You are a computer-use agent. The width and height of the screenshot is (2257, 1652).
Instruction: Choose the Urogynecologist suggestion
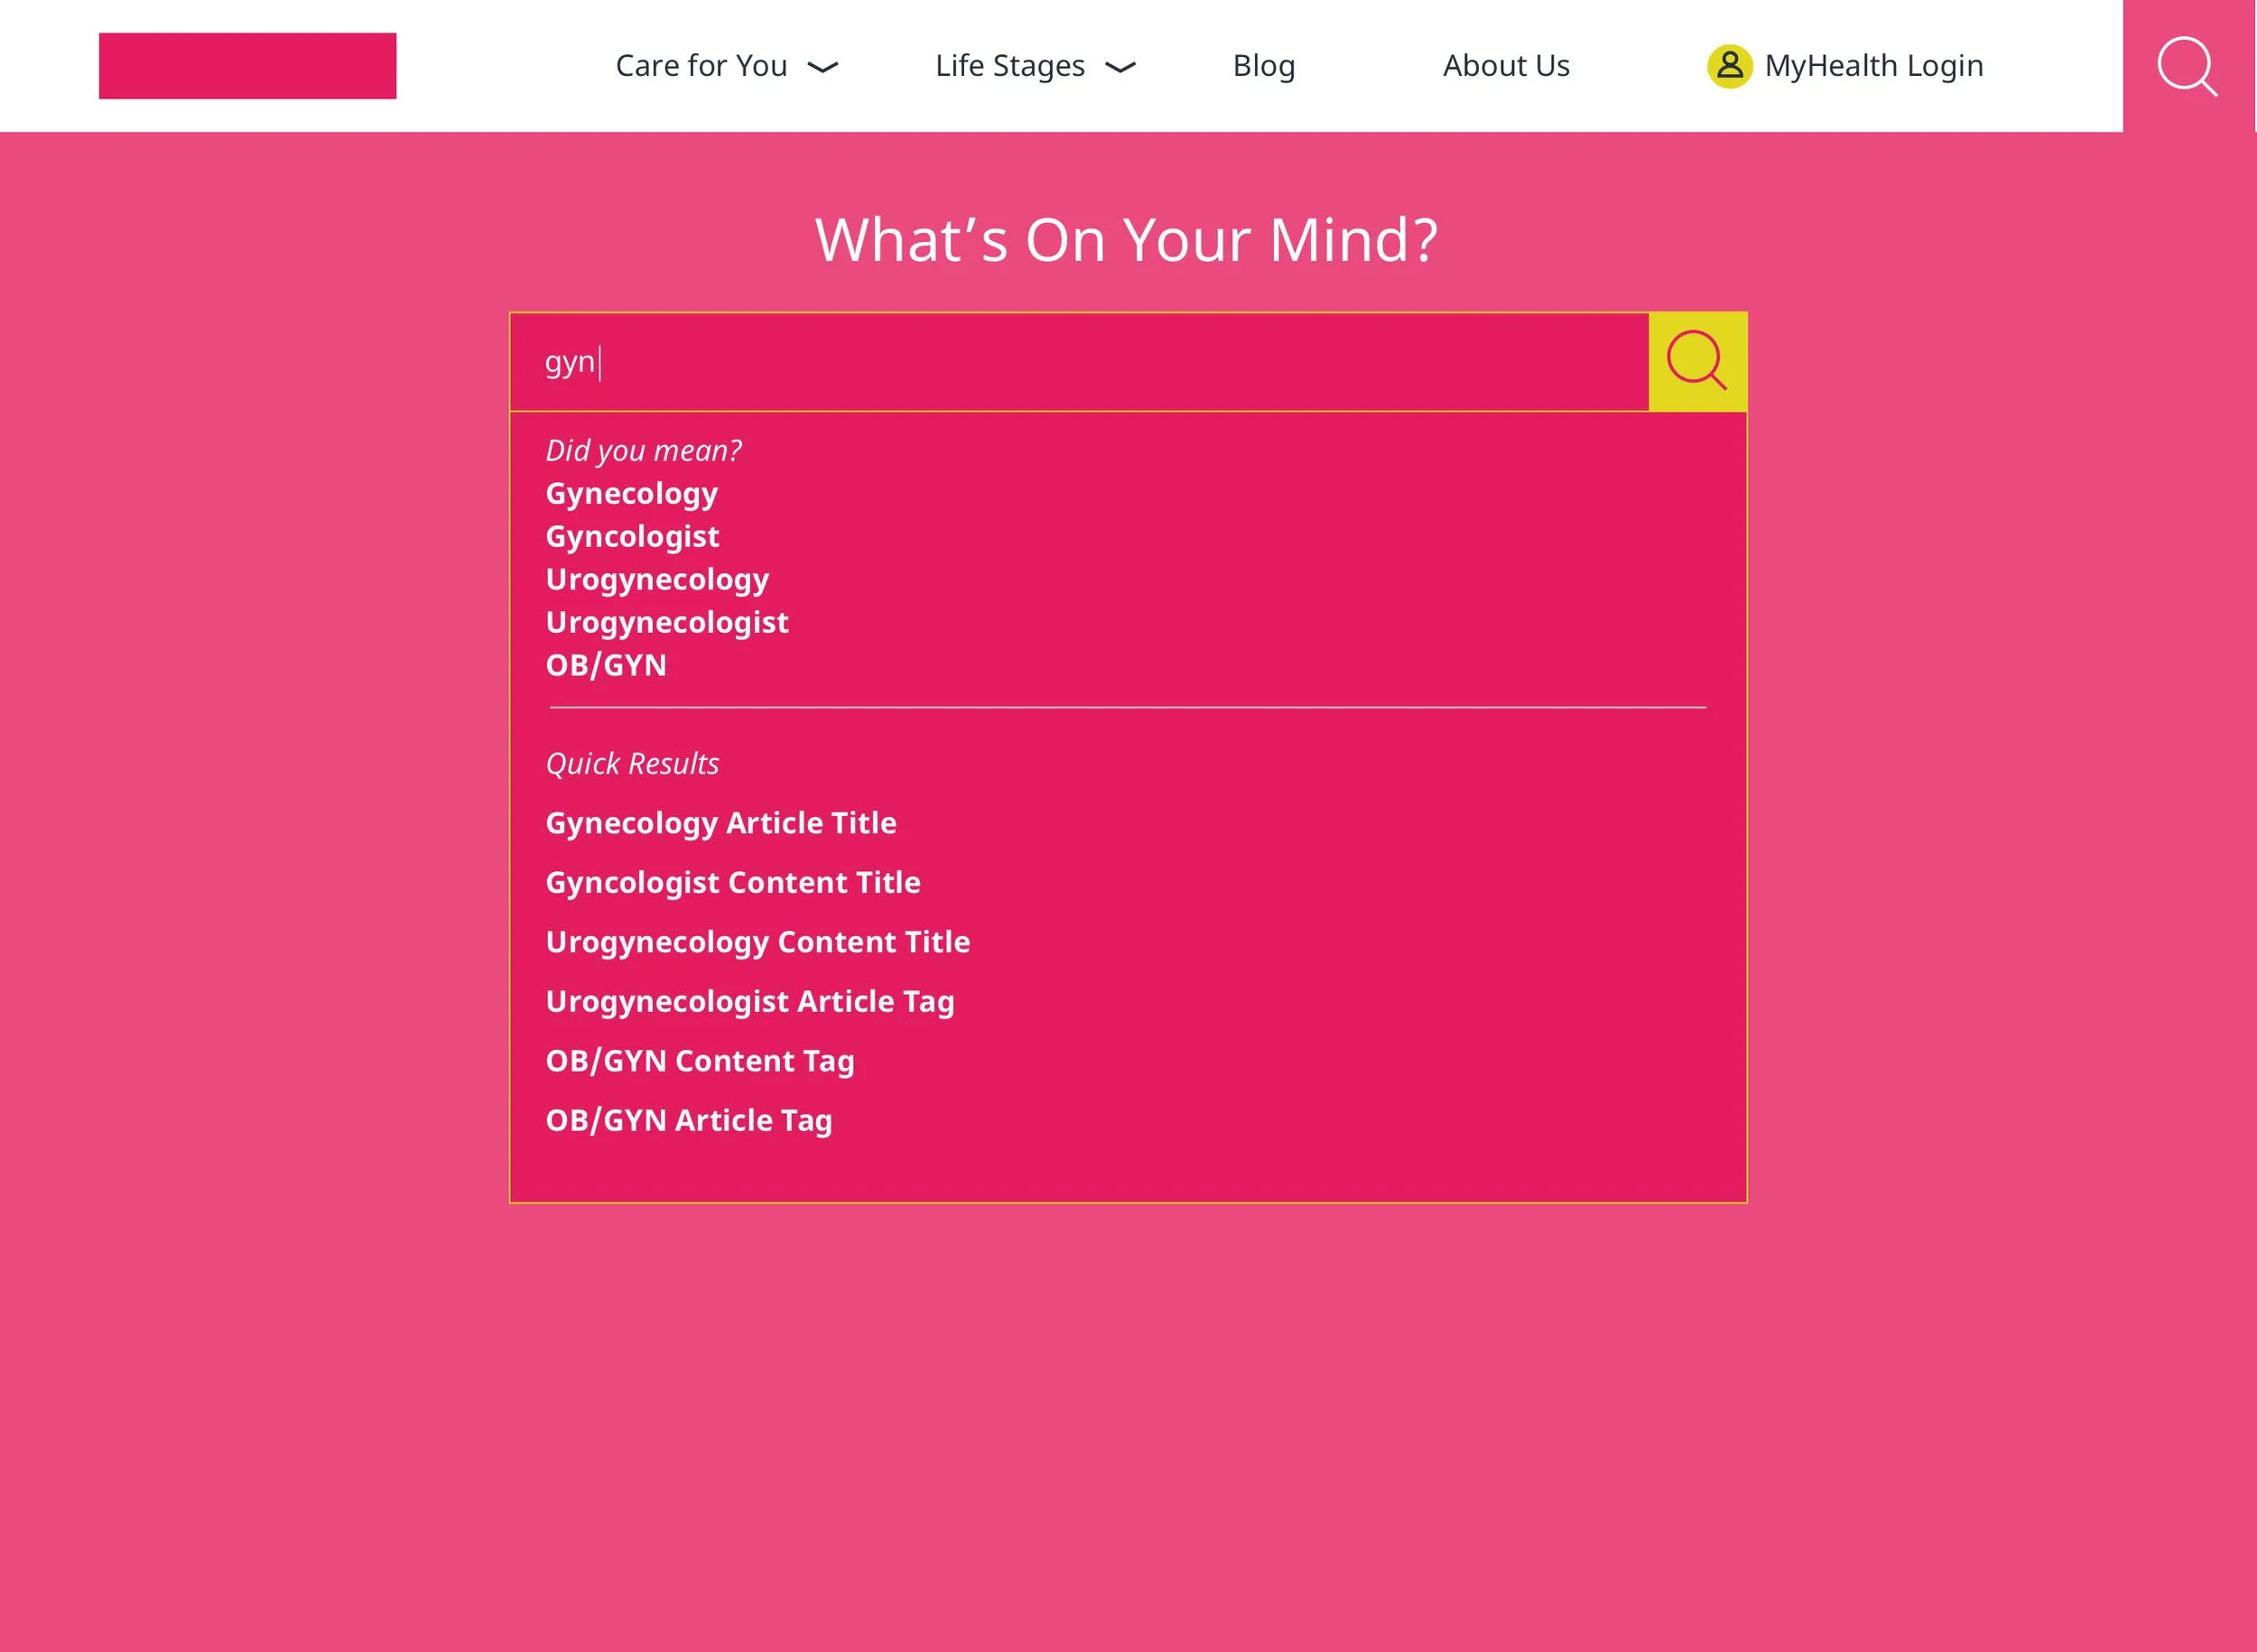pyautogui.click(x=667, y=622)
